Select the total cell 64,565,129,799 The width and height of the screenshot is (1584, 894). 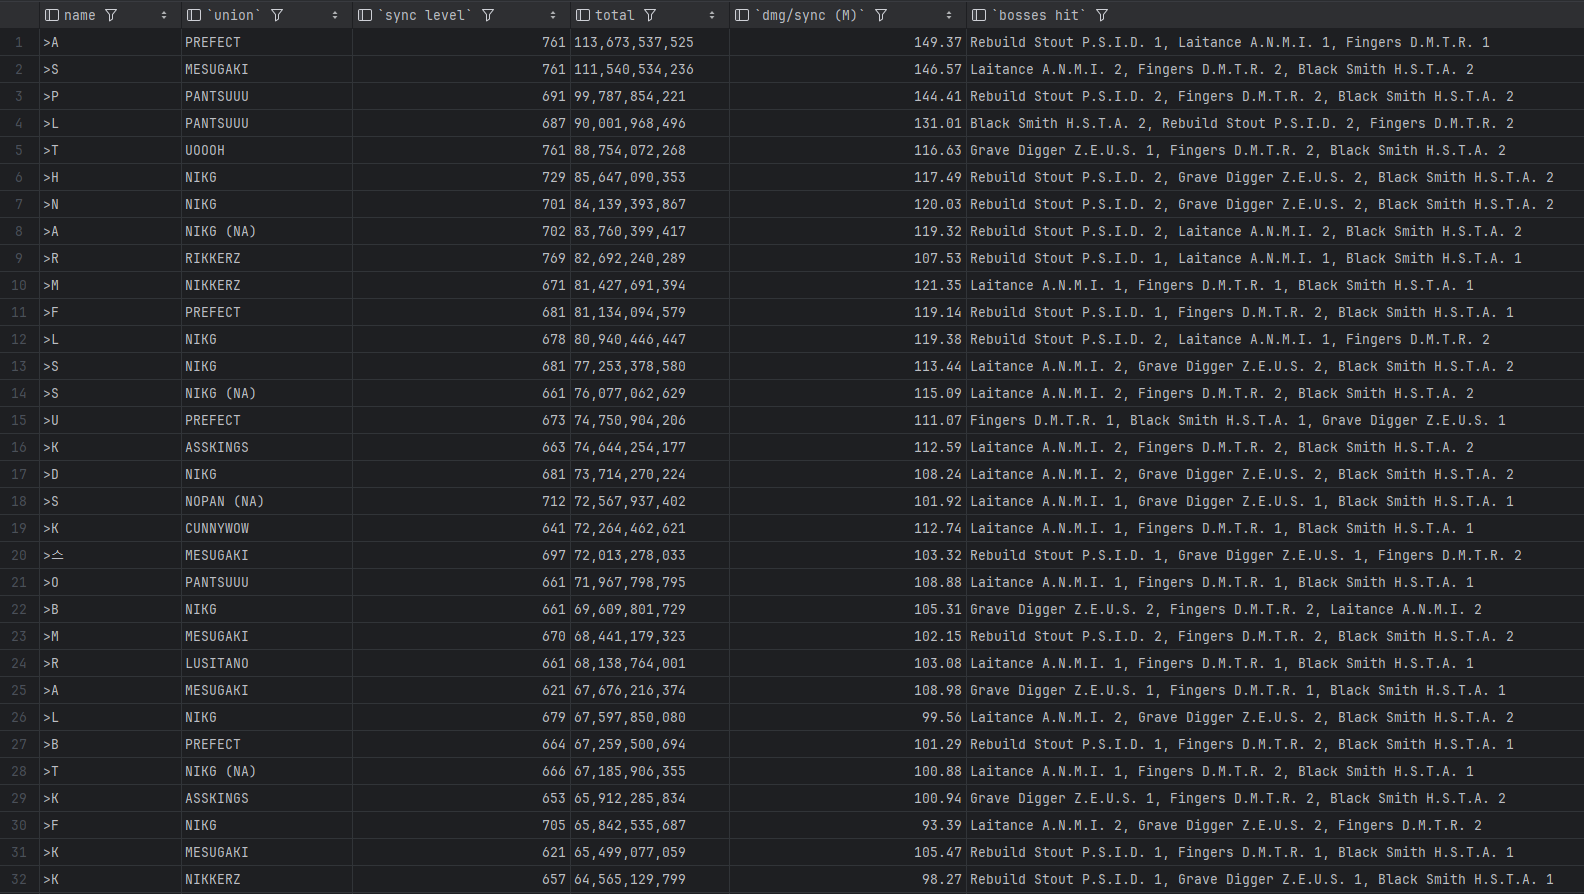pyautogui.click(x=650, y=879)
